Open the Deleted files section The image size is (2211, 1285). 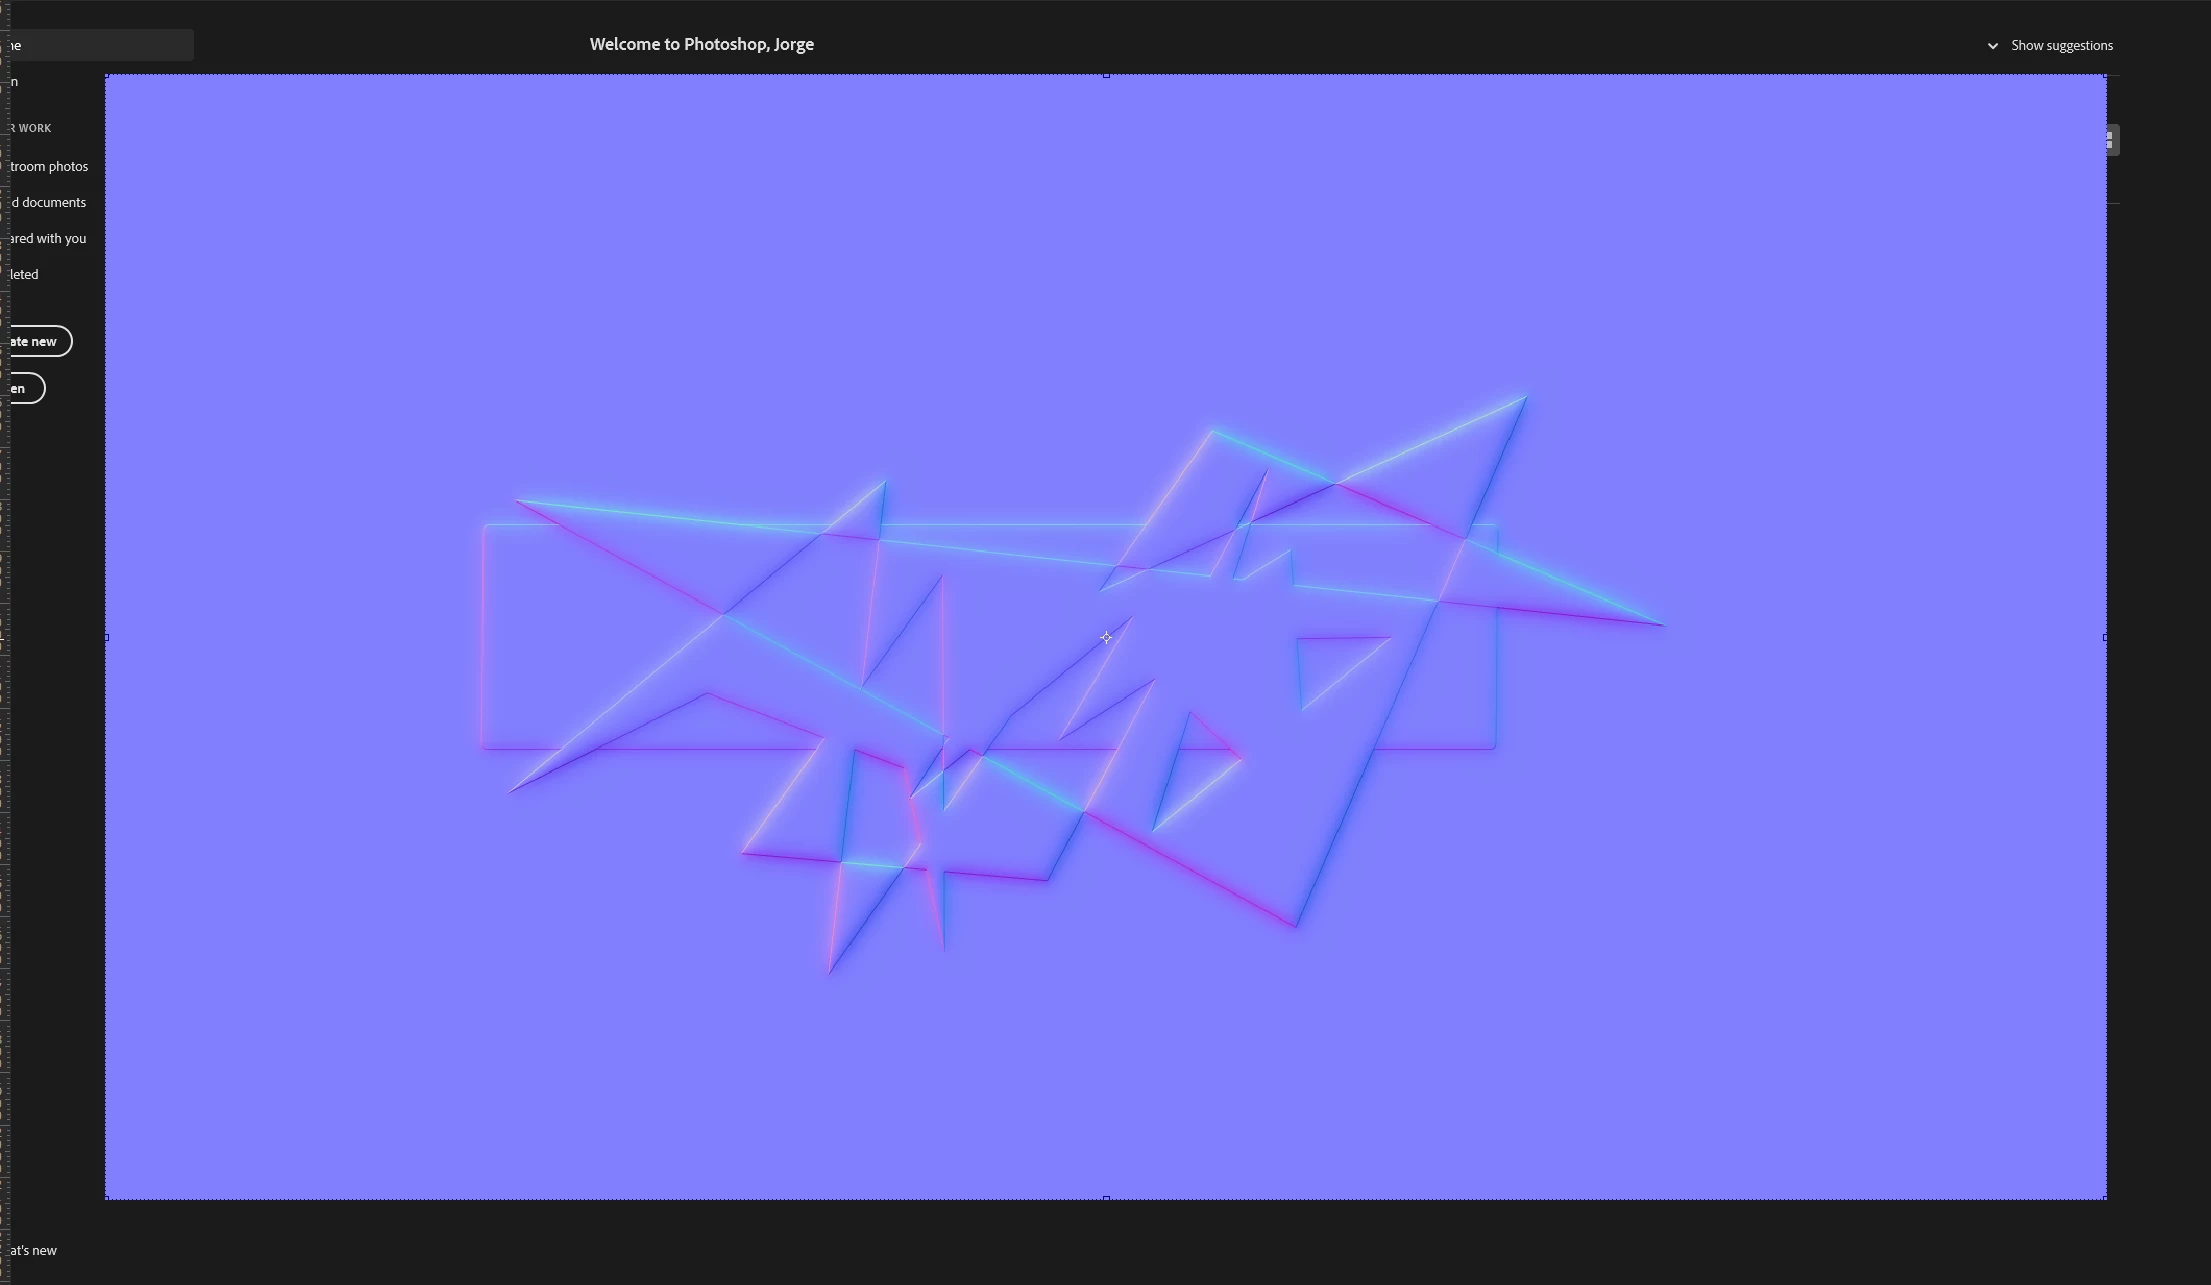tap(25, 274)
